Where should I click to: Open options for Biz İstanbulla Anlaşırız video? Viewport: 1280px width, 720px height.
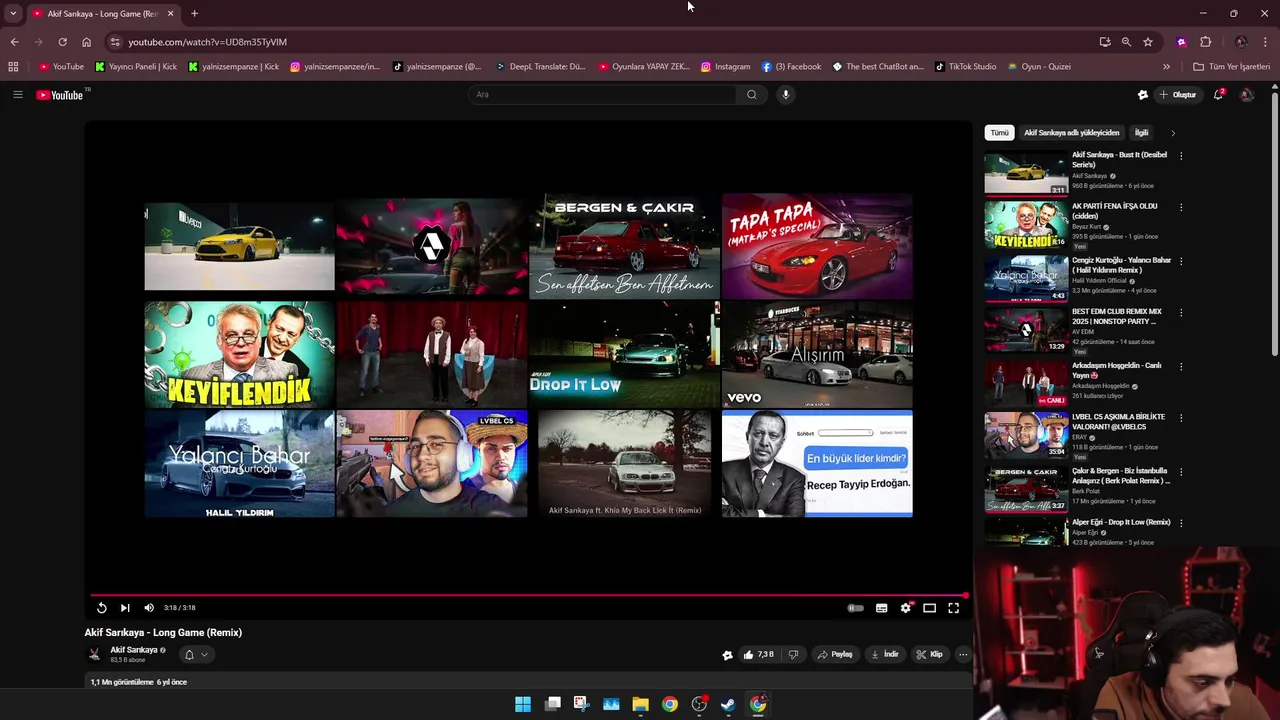pos(1181,470)
